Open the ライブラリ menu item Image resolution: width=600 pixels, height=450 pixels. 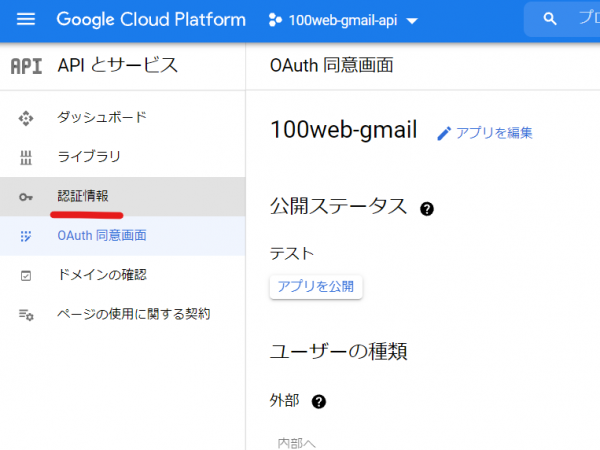click(x=122, y=157)
